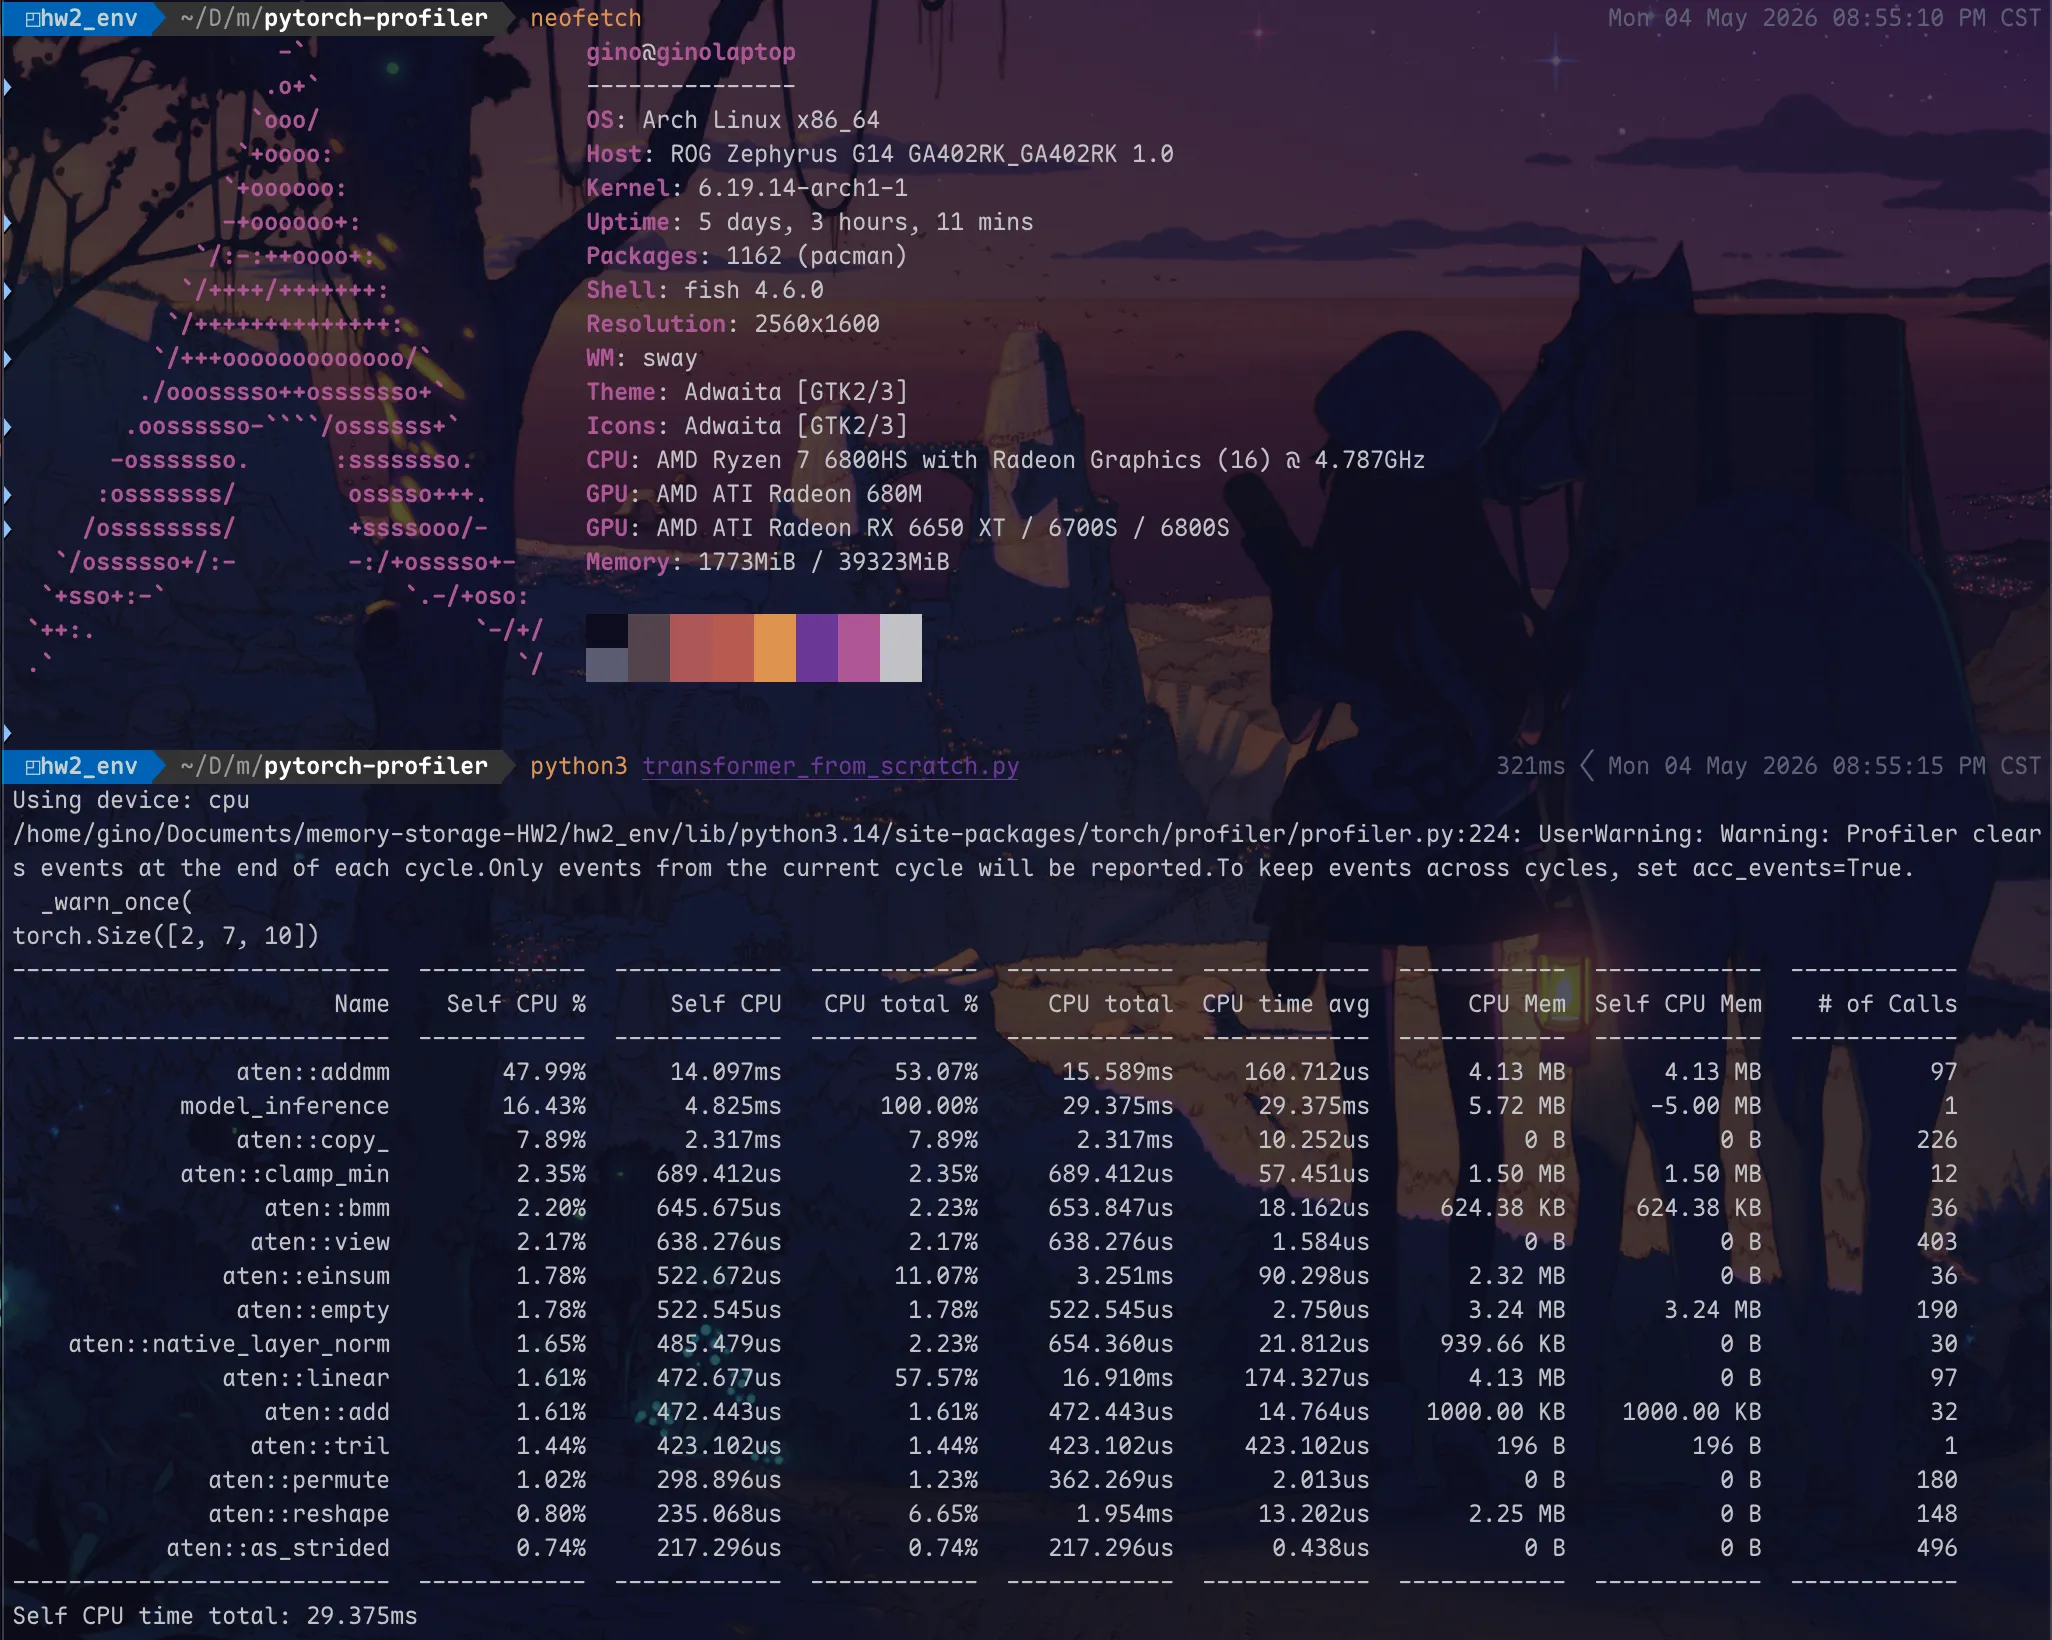This screenshot has width=2052, height=1640.
Task: Click the hw2_env segment of the python3 prompt
Action: pos(82,766)
